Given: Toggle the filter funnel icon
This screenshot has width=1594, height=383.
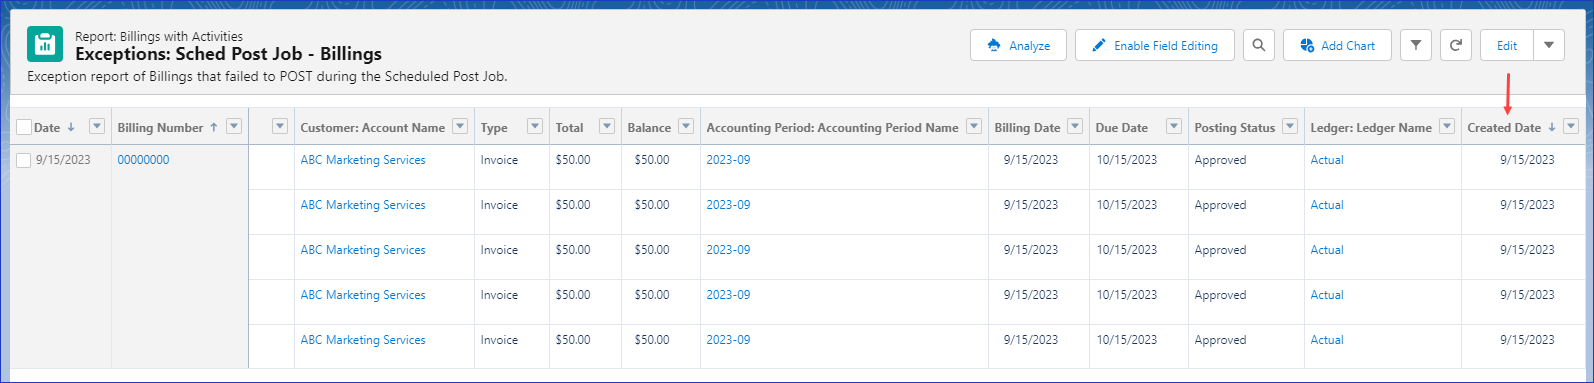Looking at the screenshot, I should (x=1416, y=45).
